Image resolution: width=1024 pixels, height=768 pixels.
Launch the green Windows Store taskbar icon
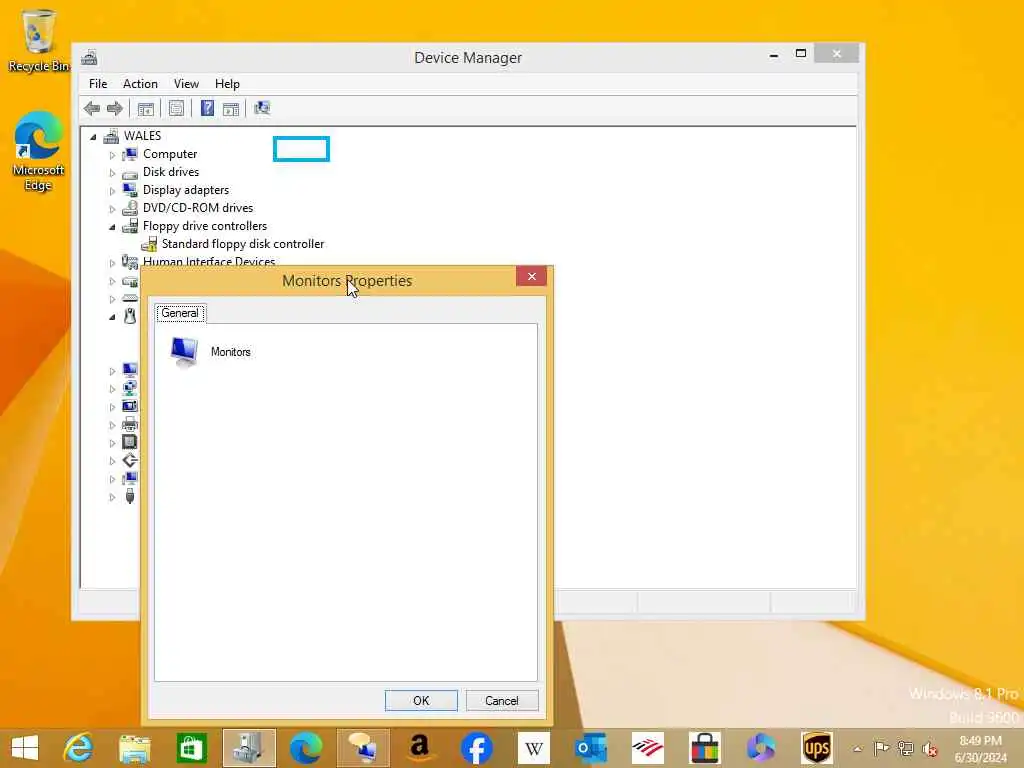tap(191, 748)
